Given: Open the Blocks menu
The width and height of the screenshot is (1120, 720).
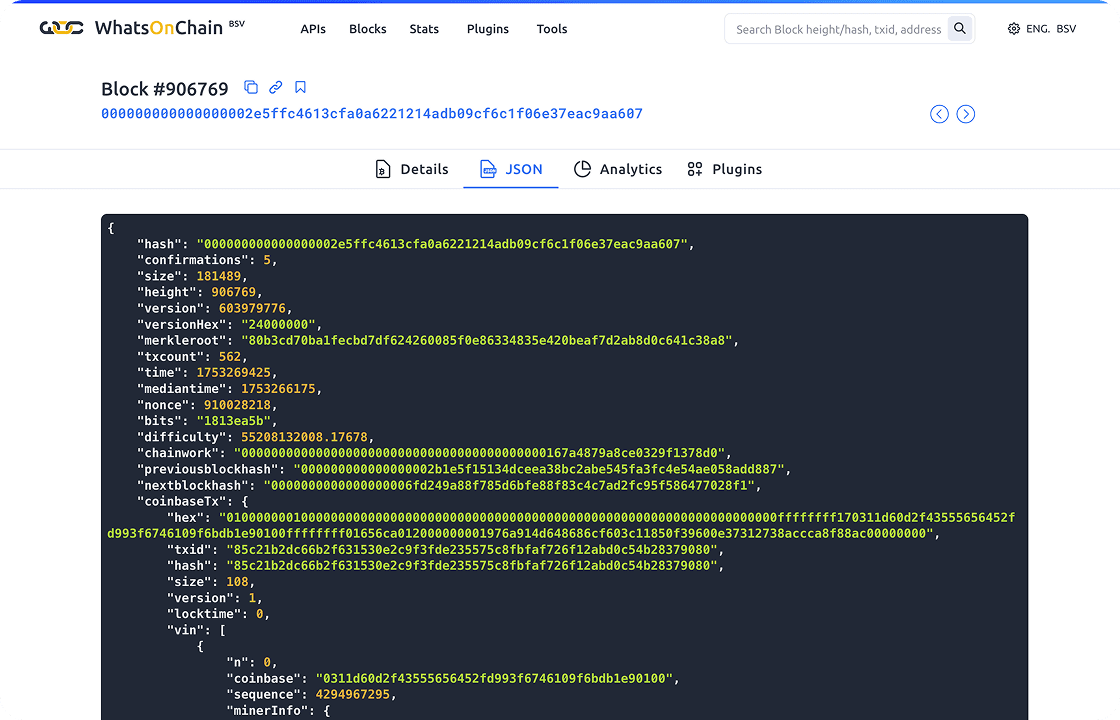Looking at the screenshot, I should (367, 29).
